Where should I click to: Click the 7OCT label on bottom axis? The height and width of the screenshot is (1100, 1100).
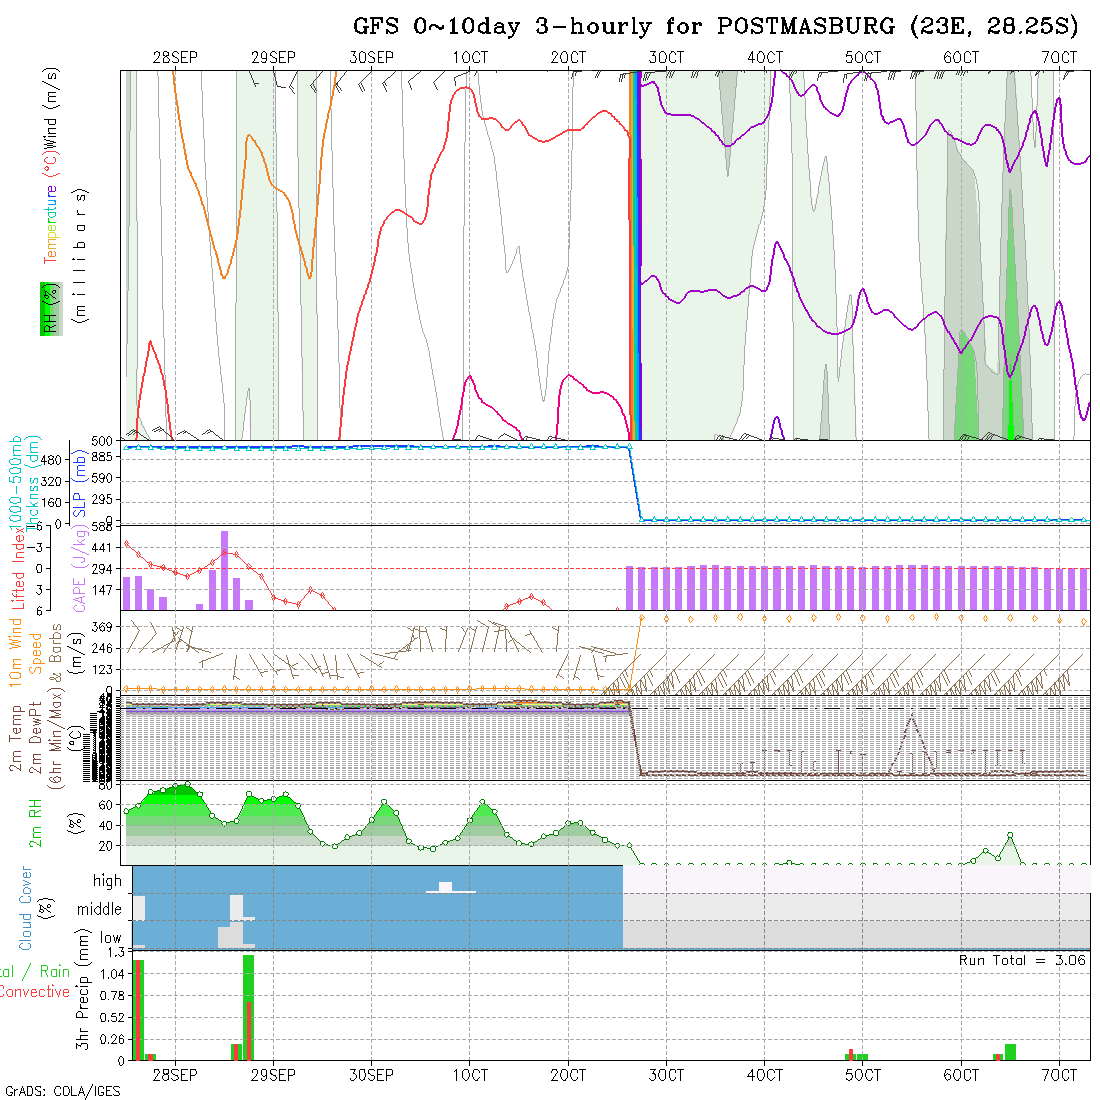[x=1059, y=1075]
